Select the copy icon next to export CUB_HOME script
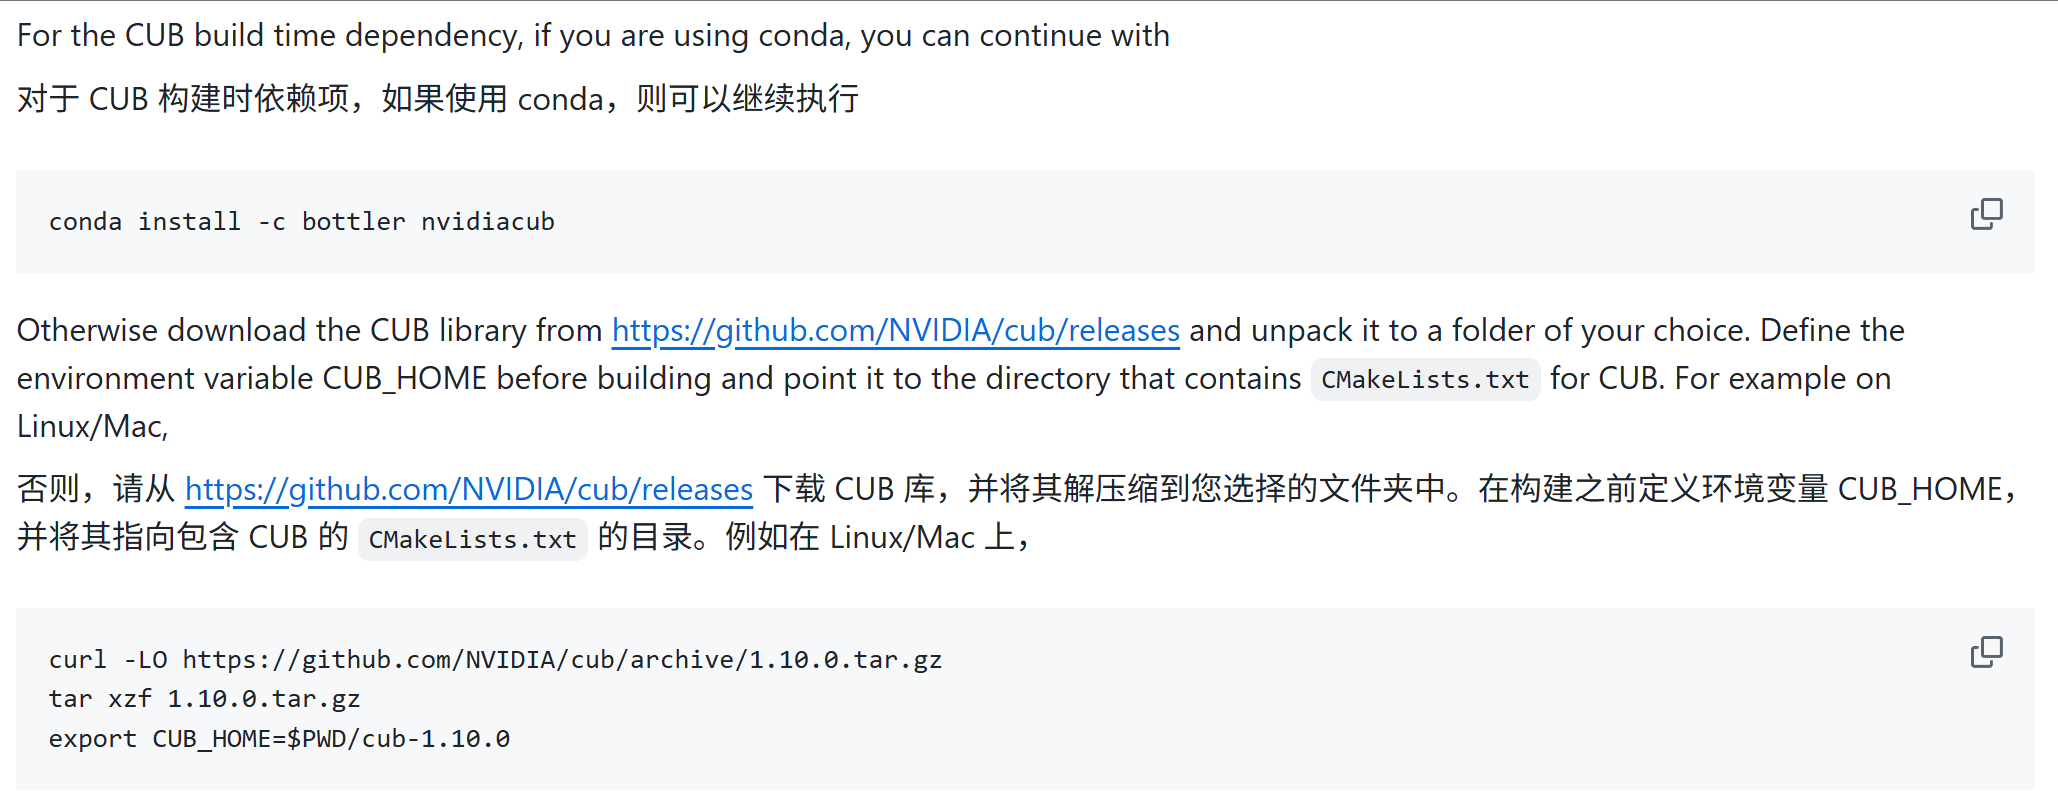2058x791 pixels. point(1986,651)
